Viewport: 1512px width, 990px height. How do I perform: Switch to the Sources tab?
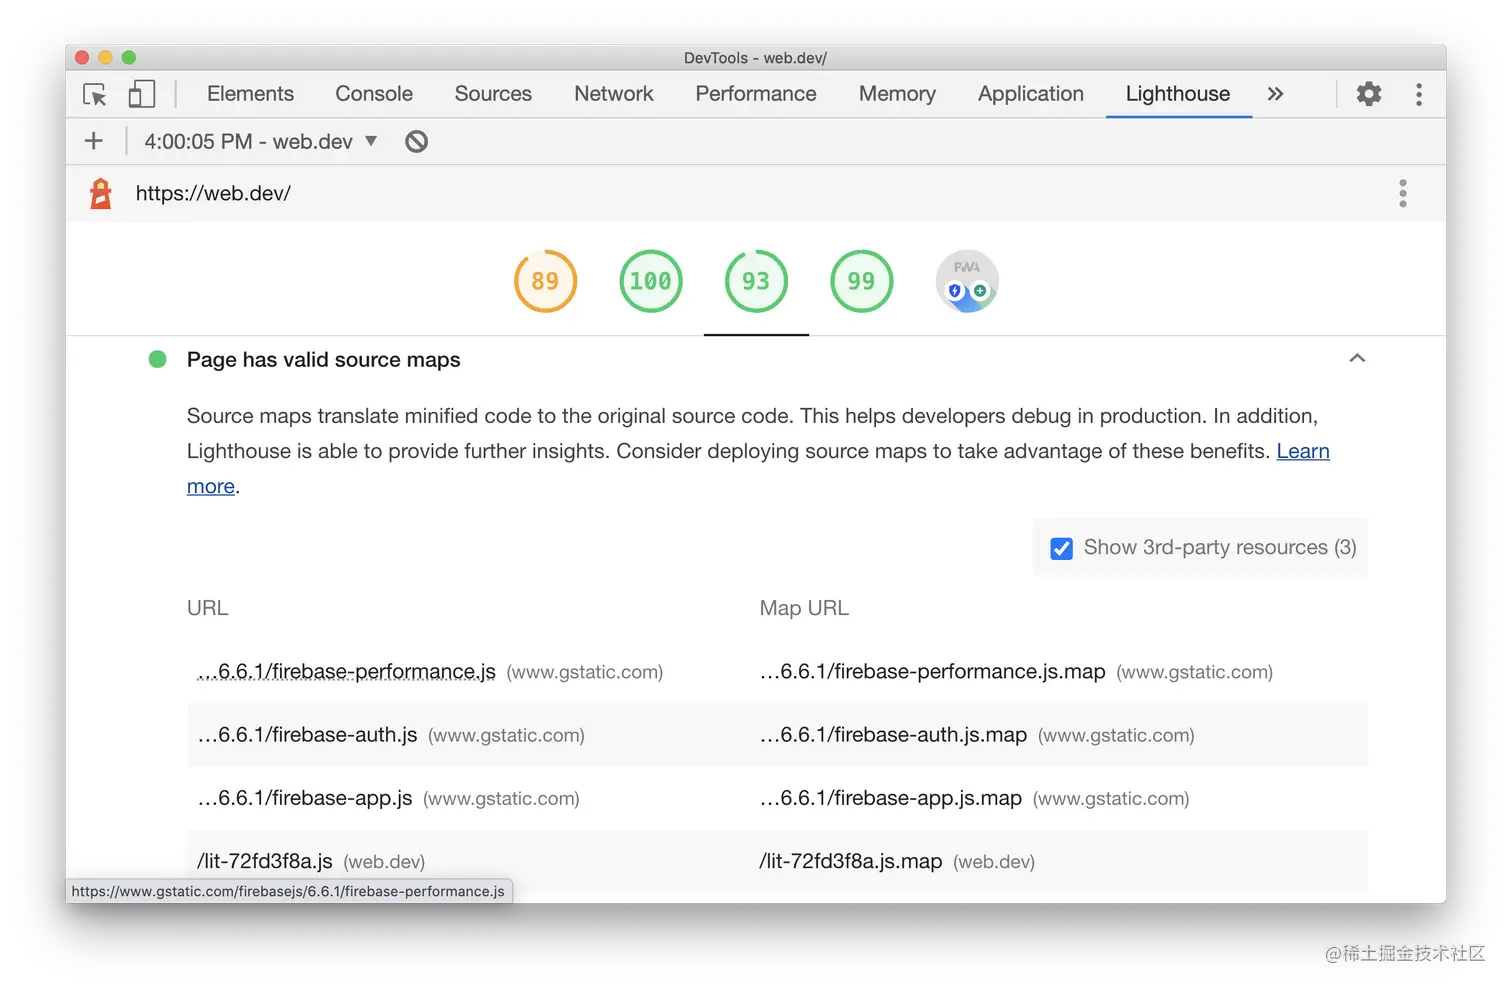pyautogui.click(x=493, y=94)
